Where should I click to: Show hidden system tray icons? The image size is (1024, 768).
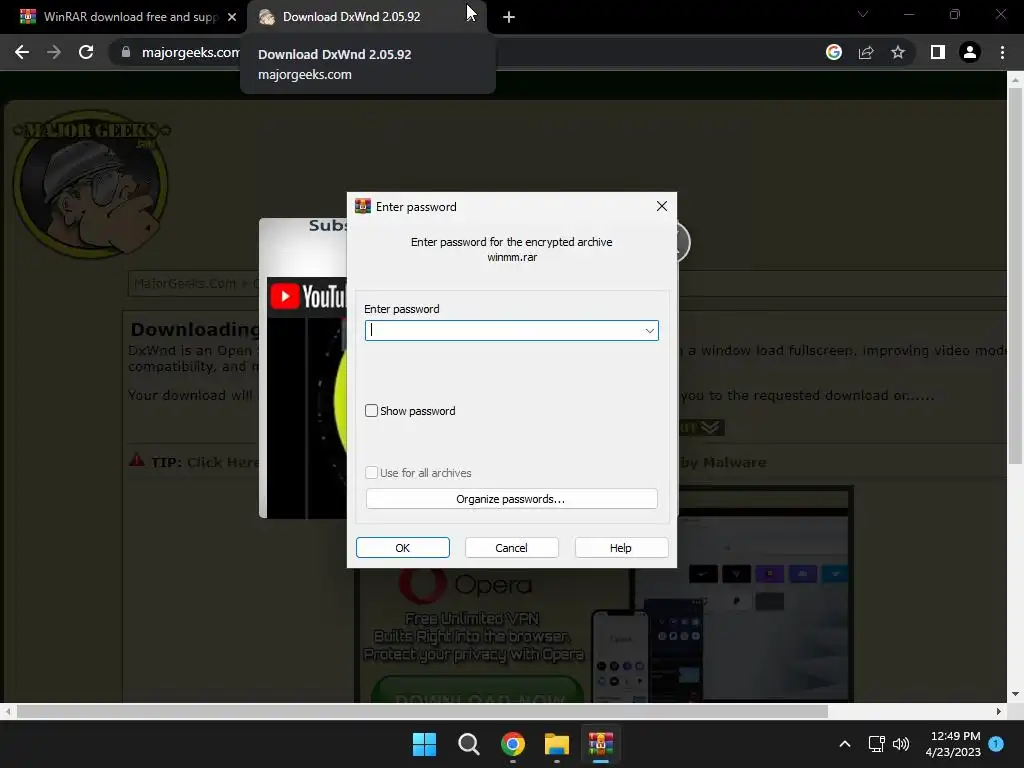[x=844, y=744]
